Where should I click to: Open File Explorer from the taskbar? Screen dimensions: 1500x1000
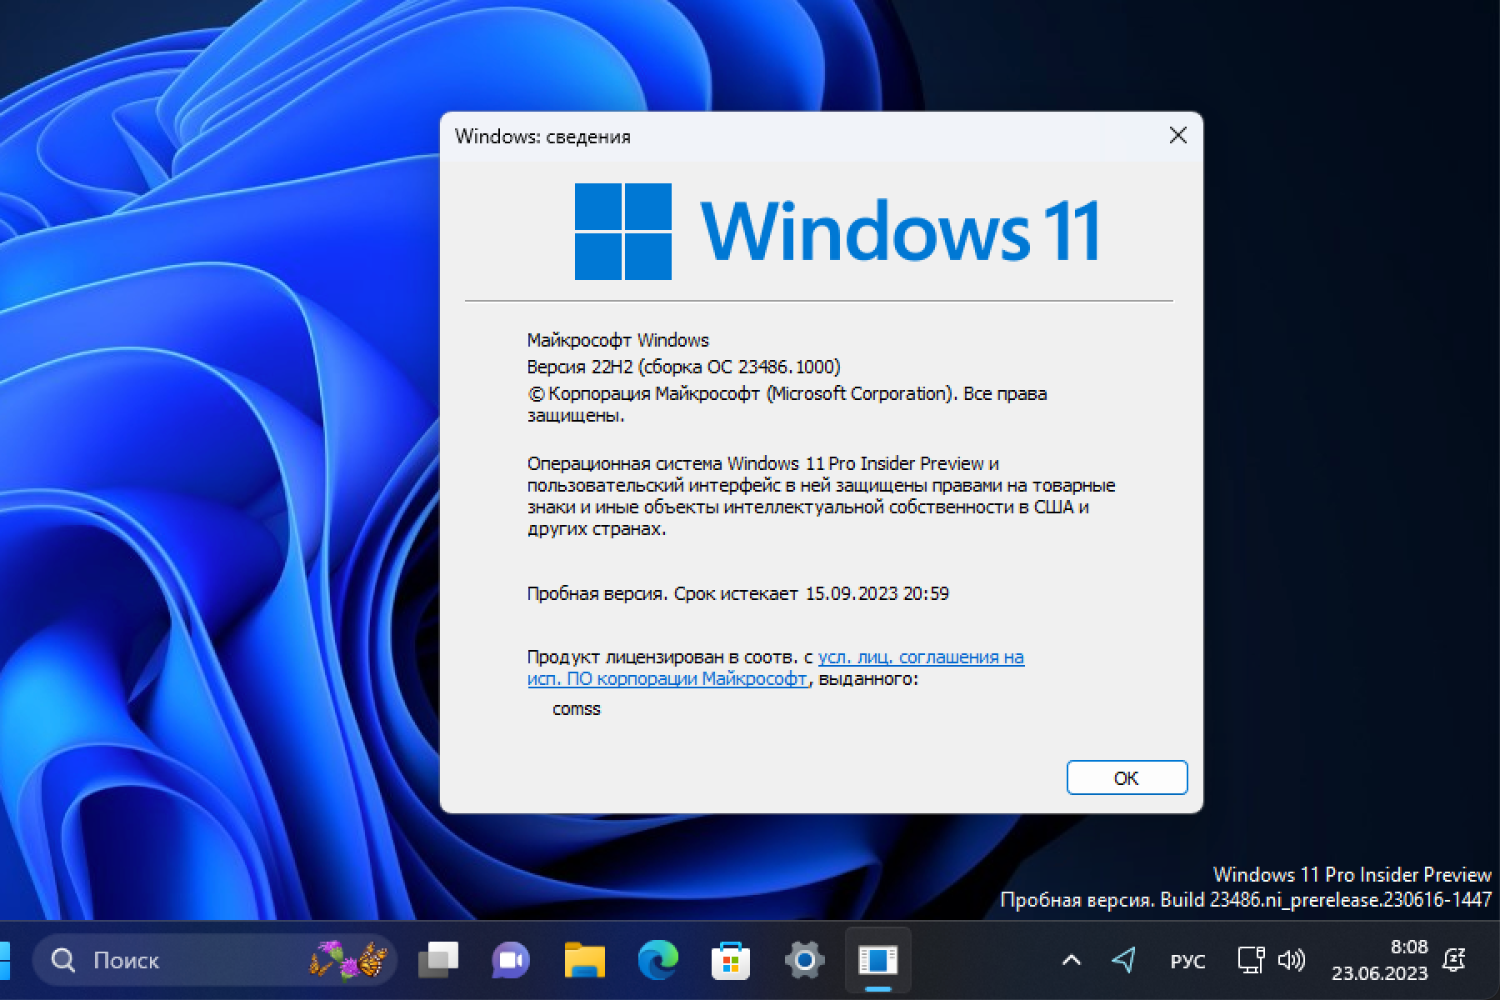(x=583, y=960)
